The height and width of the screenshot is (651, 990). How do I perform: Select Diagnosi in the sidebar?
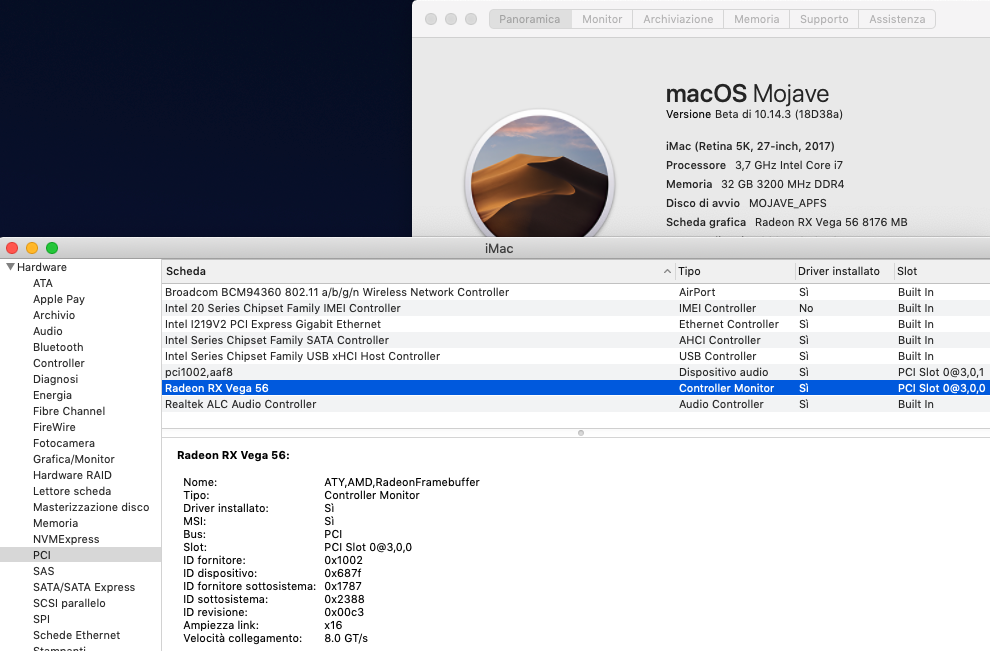[56, 379]
